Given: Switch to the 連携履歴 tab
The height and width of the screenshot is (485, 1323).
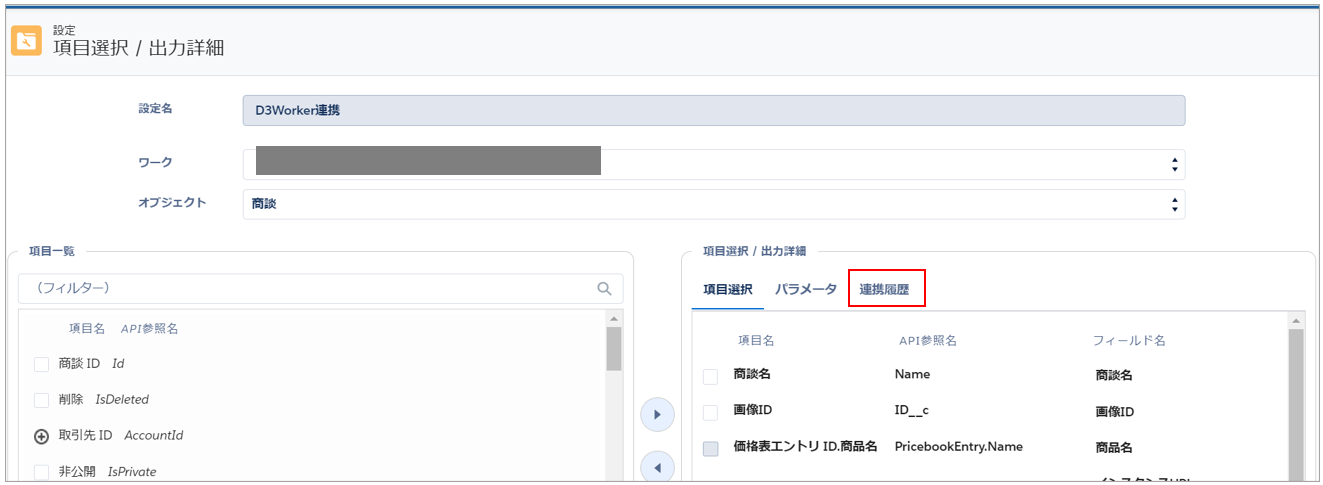Looking at the screenshot, I should (884, 289).
